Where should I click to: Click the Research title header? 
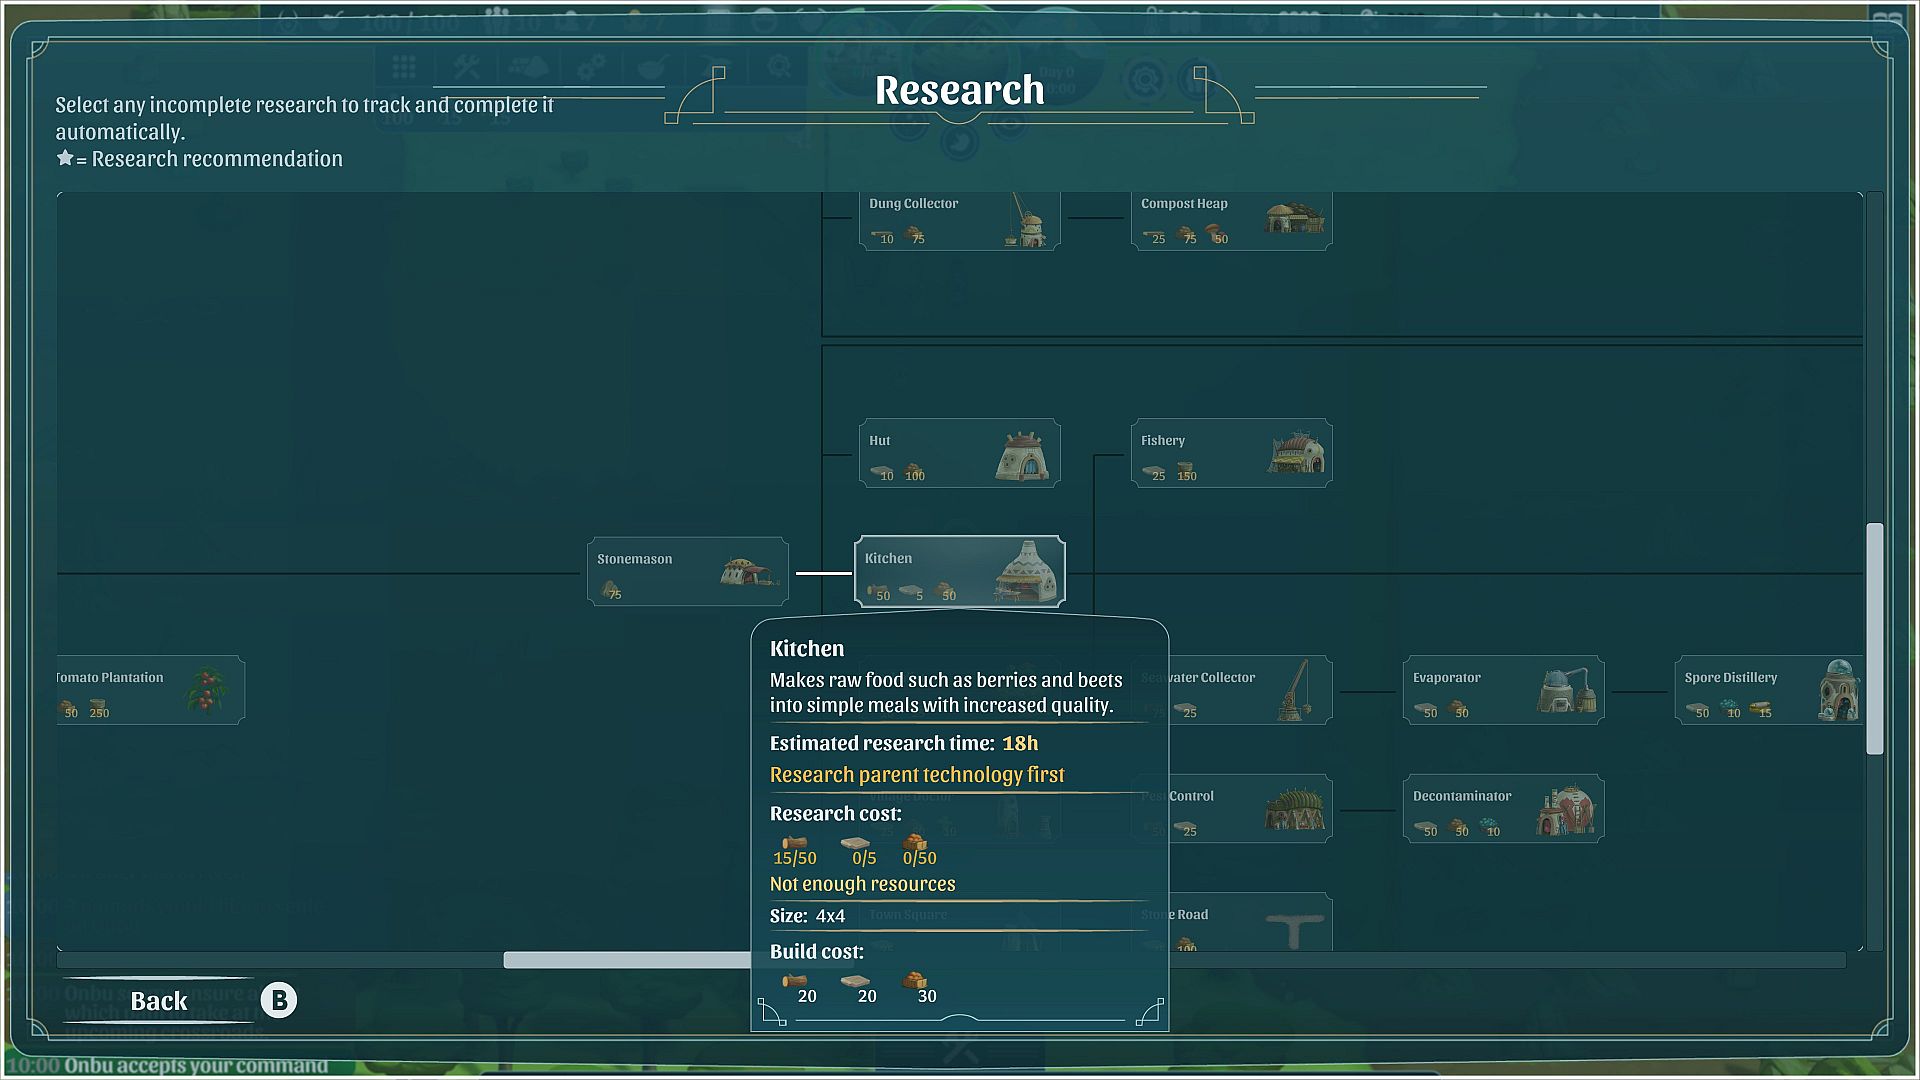959,90
